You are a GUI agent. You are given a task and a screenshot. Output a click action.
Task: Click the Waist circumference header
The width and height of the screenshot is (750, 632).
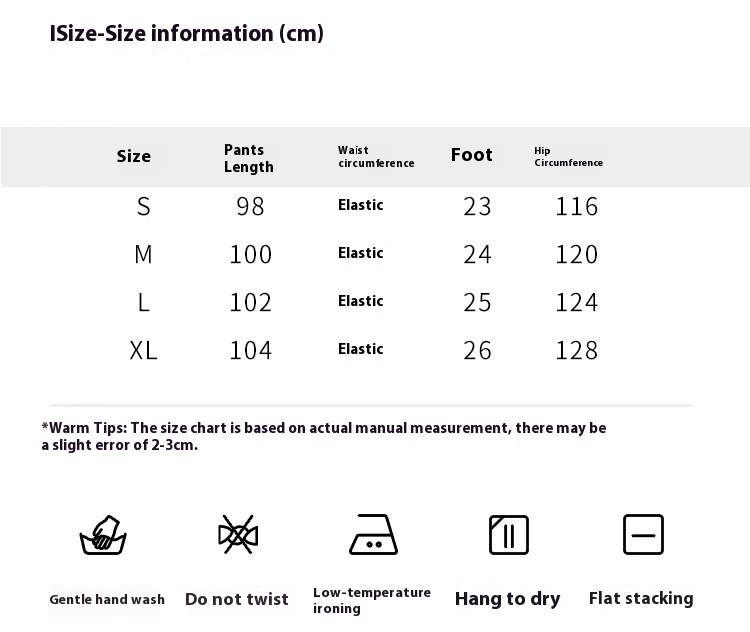[376, 157]
